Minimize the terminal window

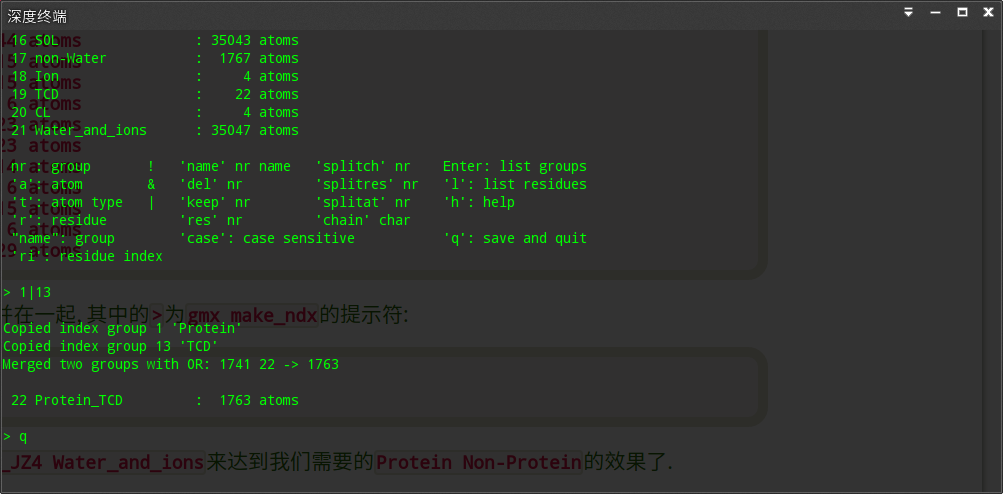(x=935, y=13)
